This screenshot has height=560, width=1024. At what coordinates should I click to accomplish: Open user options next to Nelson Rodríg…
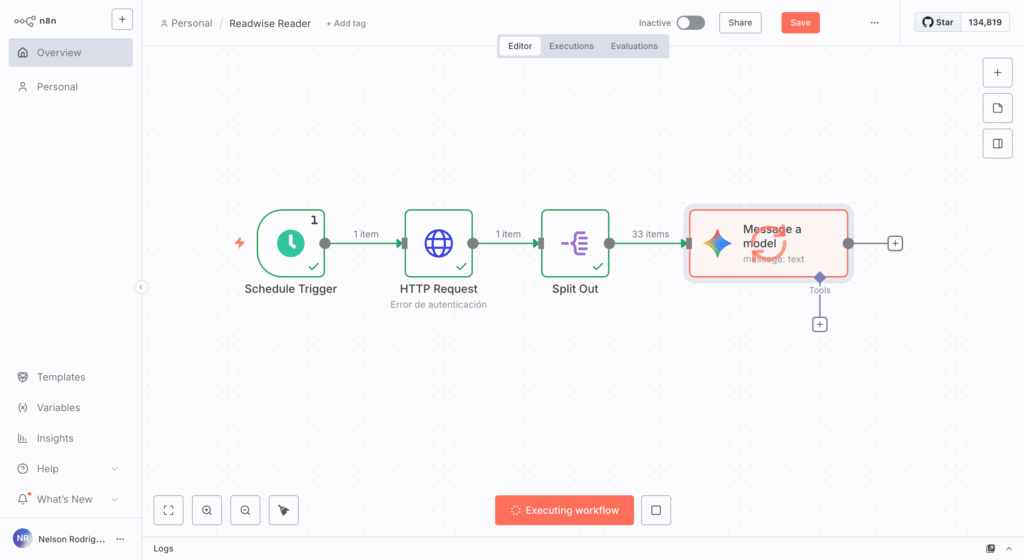coord(120,539)
